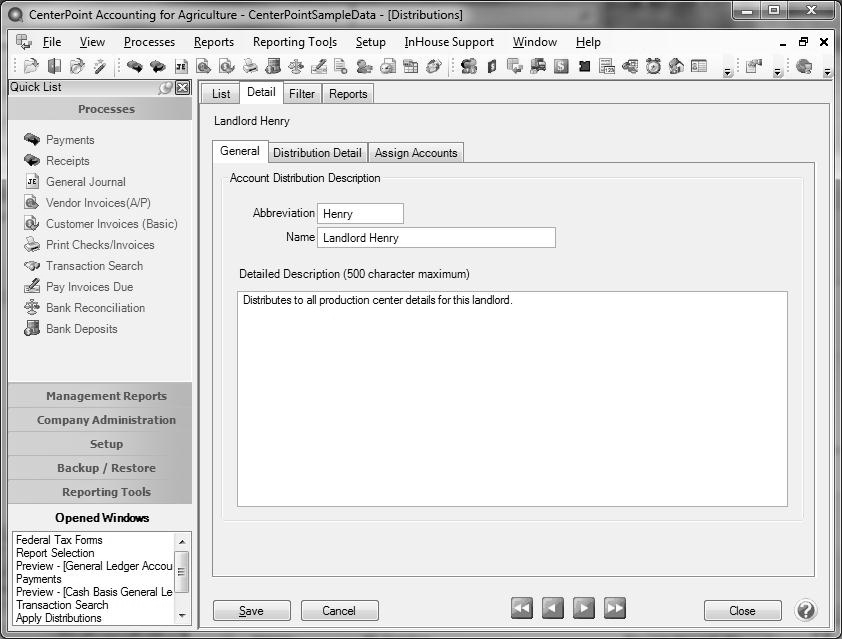
Task: Click the application icon left of File menu
Action: pyautogui.click(x=24, y=42)
